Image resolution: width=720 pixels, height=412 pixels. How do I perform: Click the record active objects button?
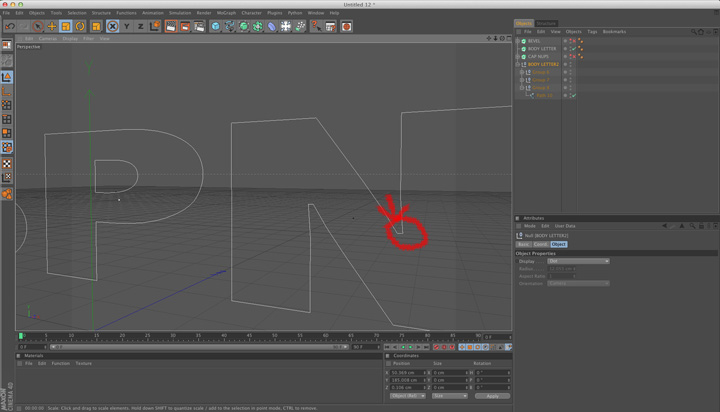[x=437, y=347]
